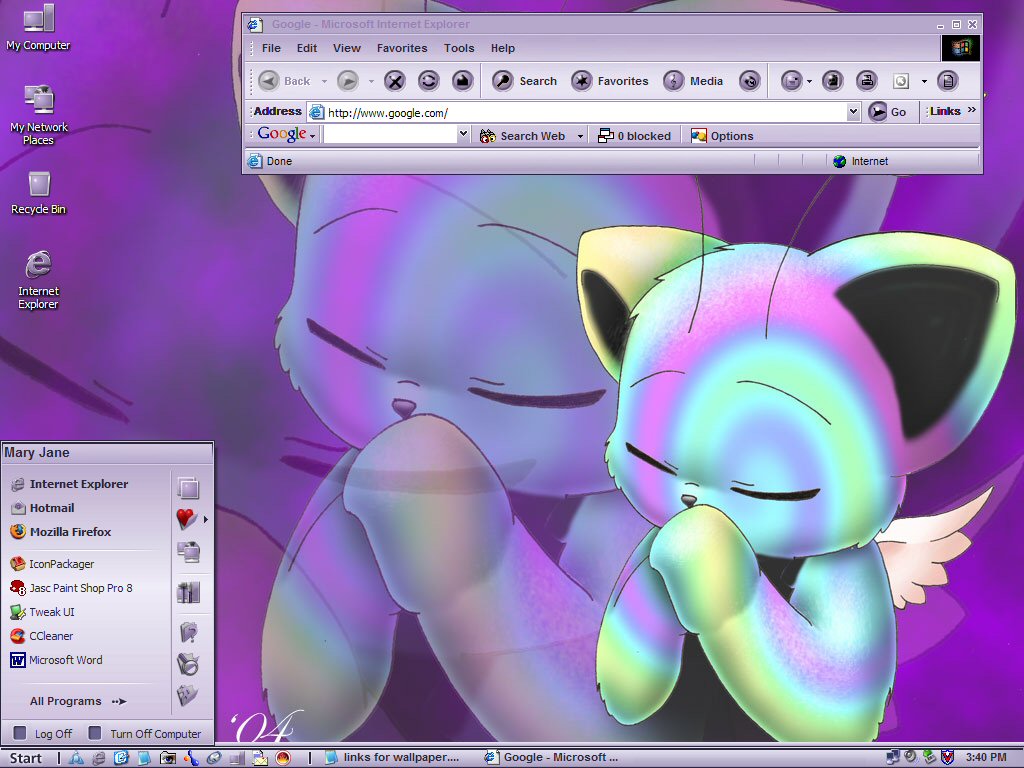This screenshot has height=768, width=1024.
Task: Open the Favorites menu in menu bar
Action: coord(402,48)
